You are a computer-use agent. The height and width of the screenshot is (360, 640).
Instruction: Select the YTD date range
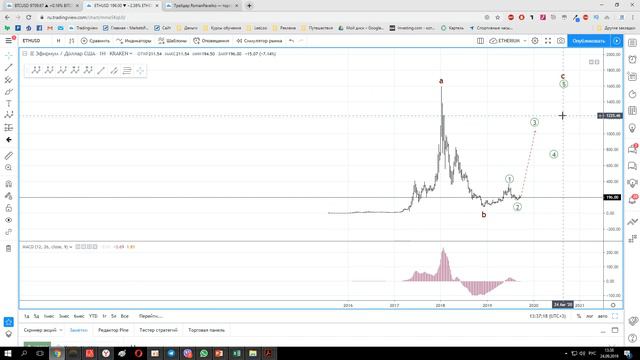point(93,316)
